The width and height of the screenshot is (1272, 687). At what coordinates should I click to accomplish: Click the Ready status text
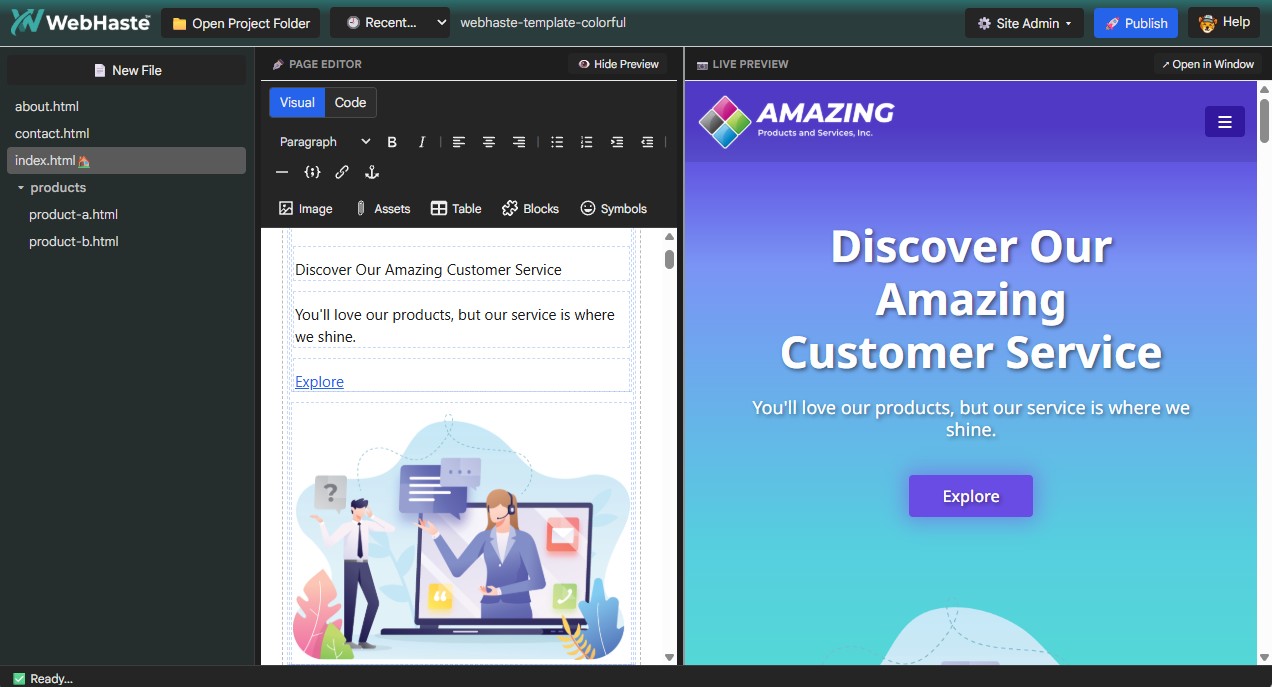[x=52, y=679]
